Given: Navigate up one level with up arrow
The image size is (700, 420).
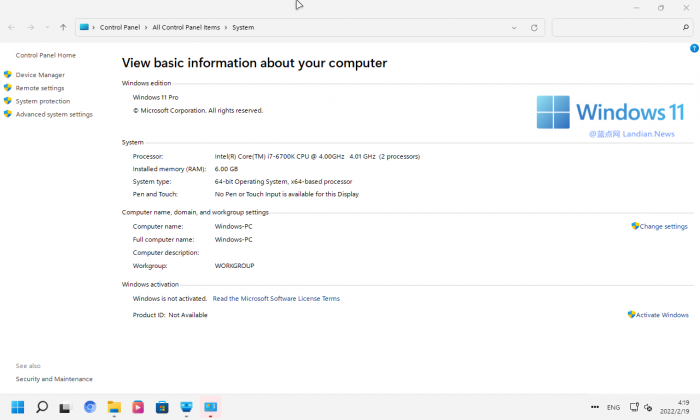Looking at the screenshot, I should coord(63,27).
